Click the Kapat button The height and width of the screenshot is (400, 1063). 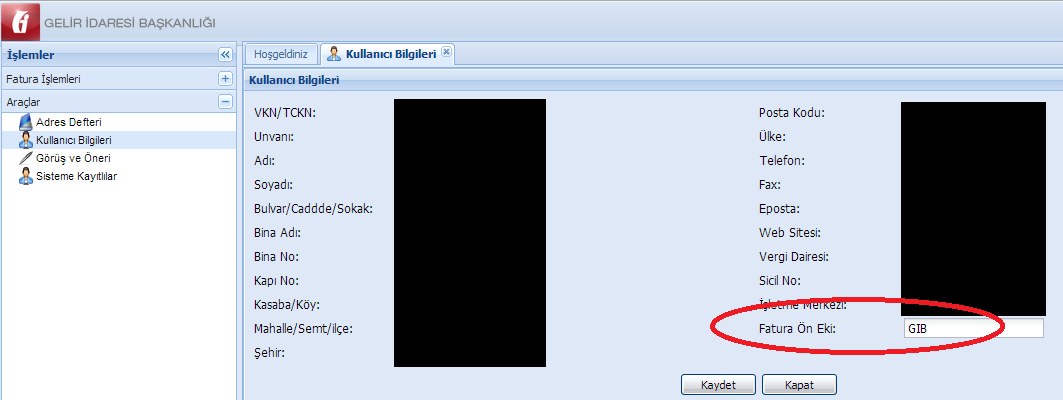pos(799,384)
